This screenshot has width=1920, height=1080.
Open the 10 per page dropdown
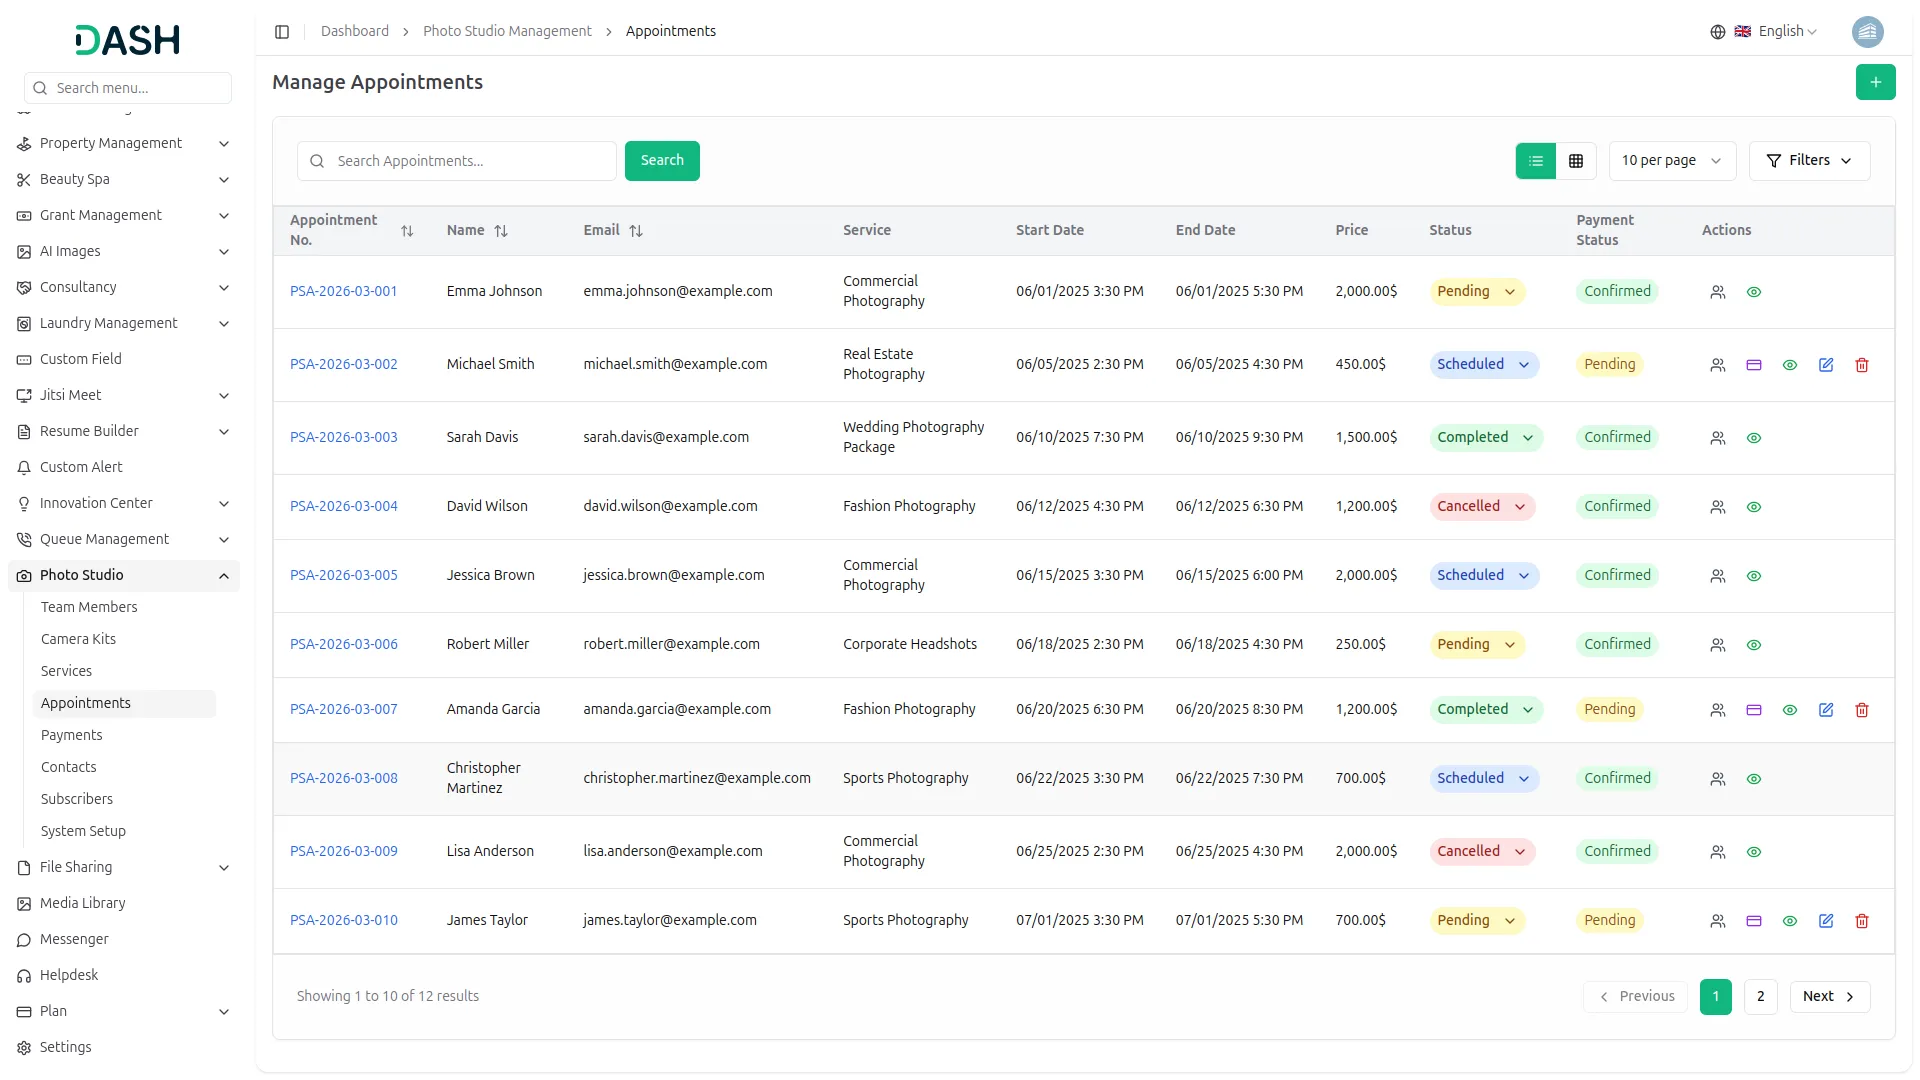1671,161
